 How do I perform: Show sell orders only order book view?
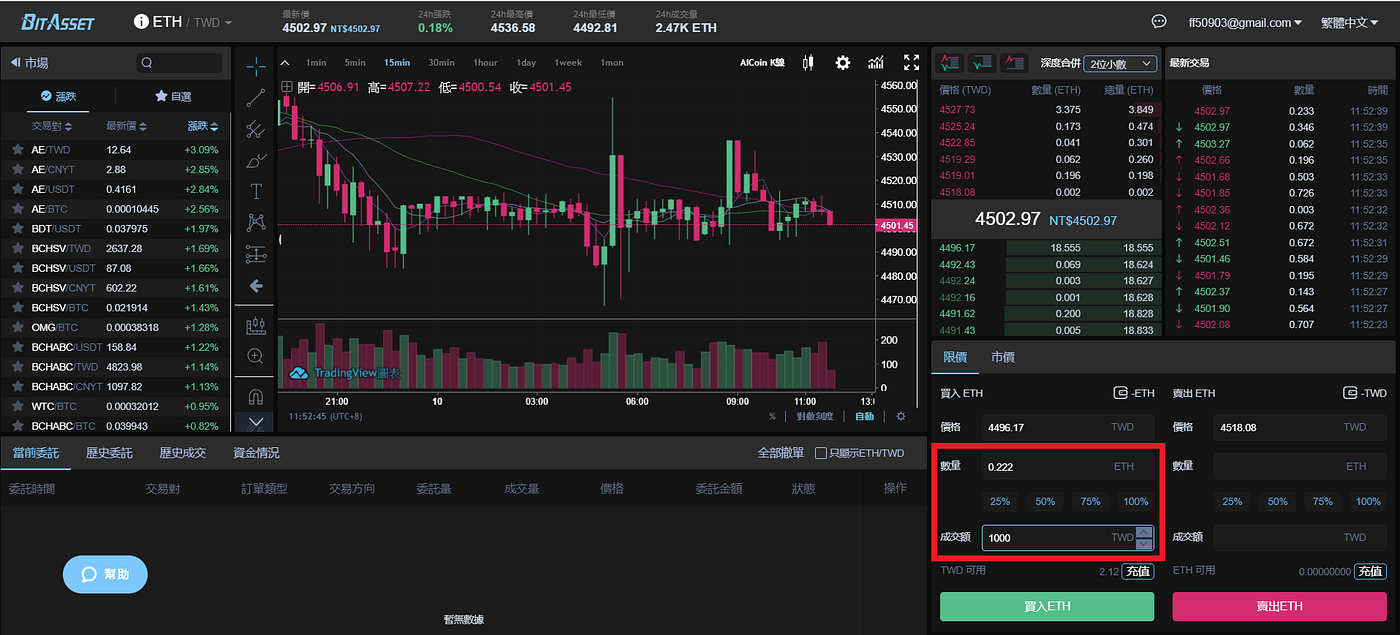pos(1014,63)
